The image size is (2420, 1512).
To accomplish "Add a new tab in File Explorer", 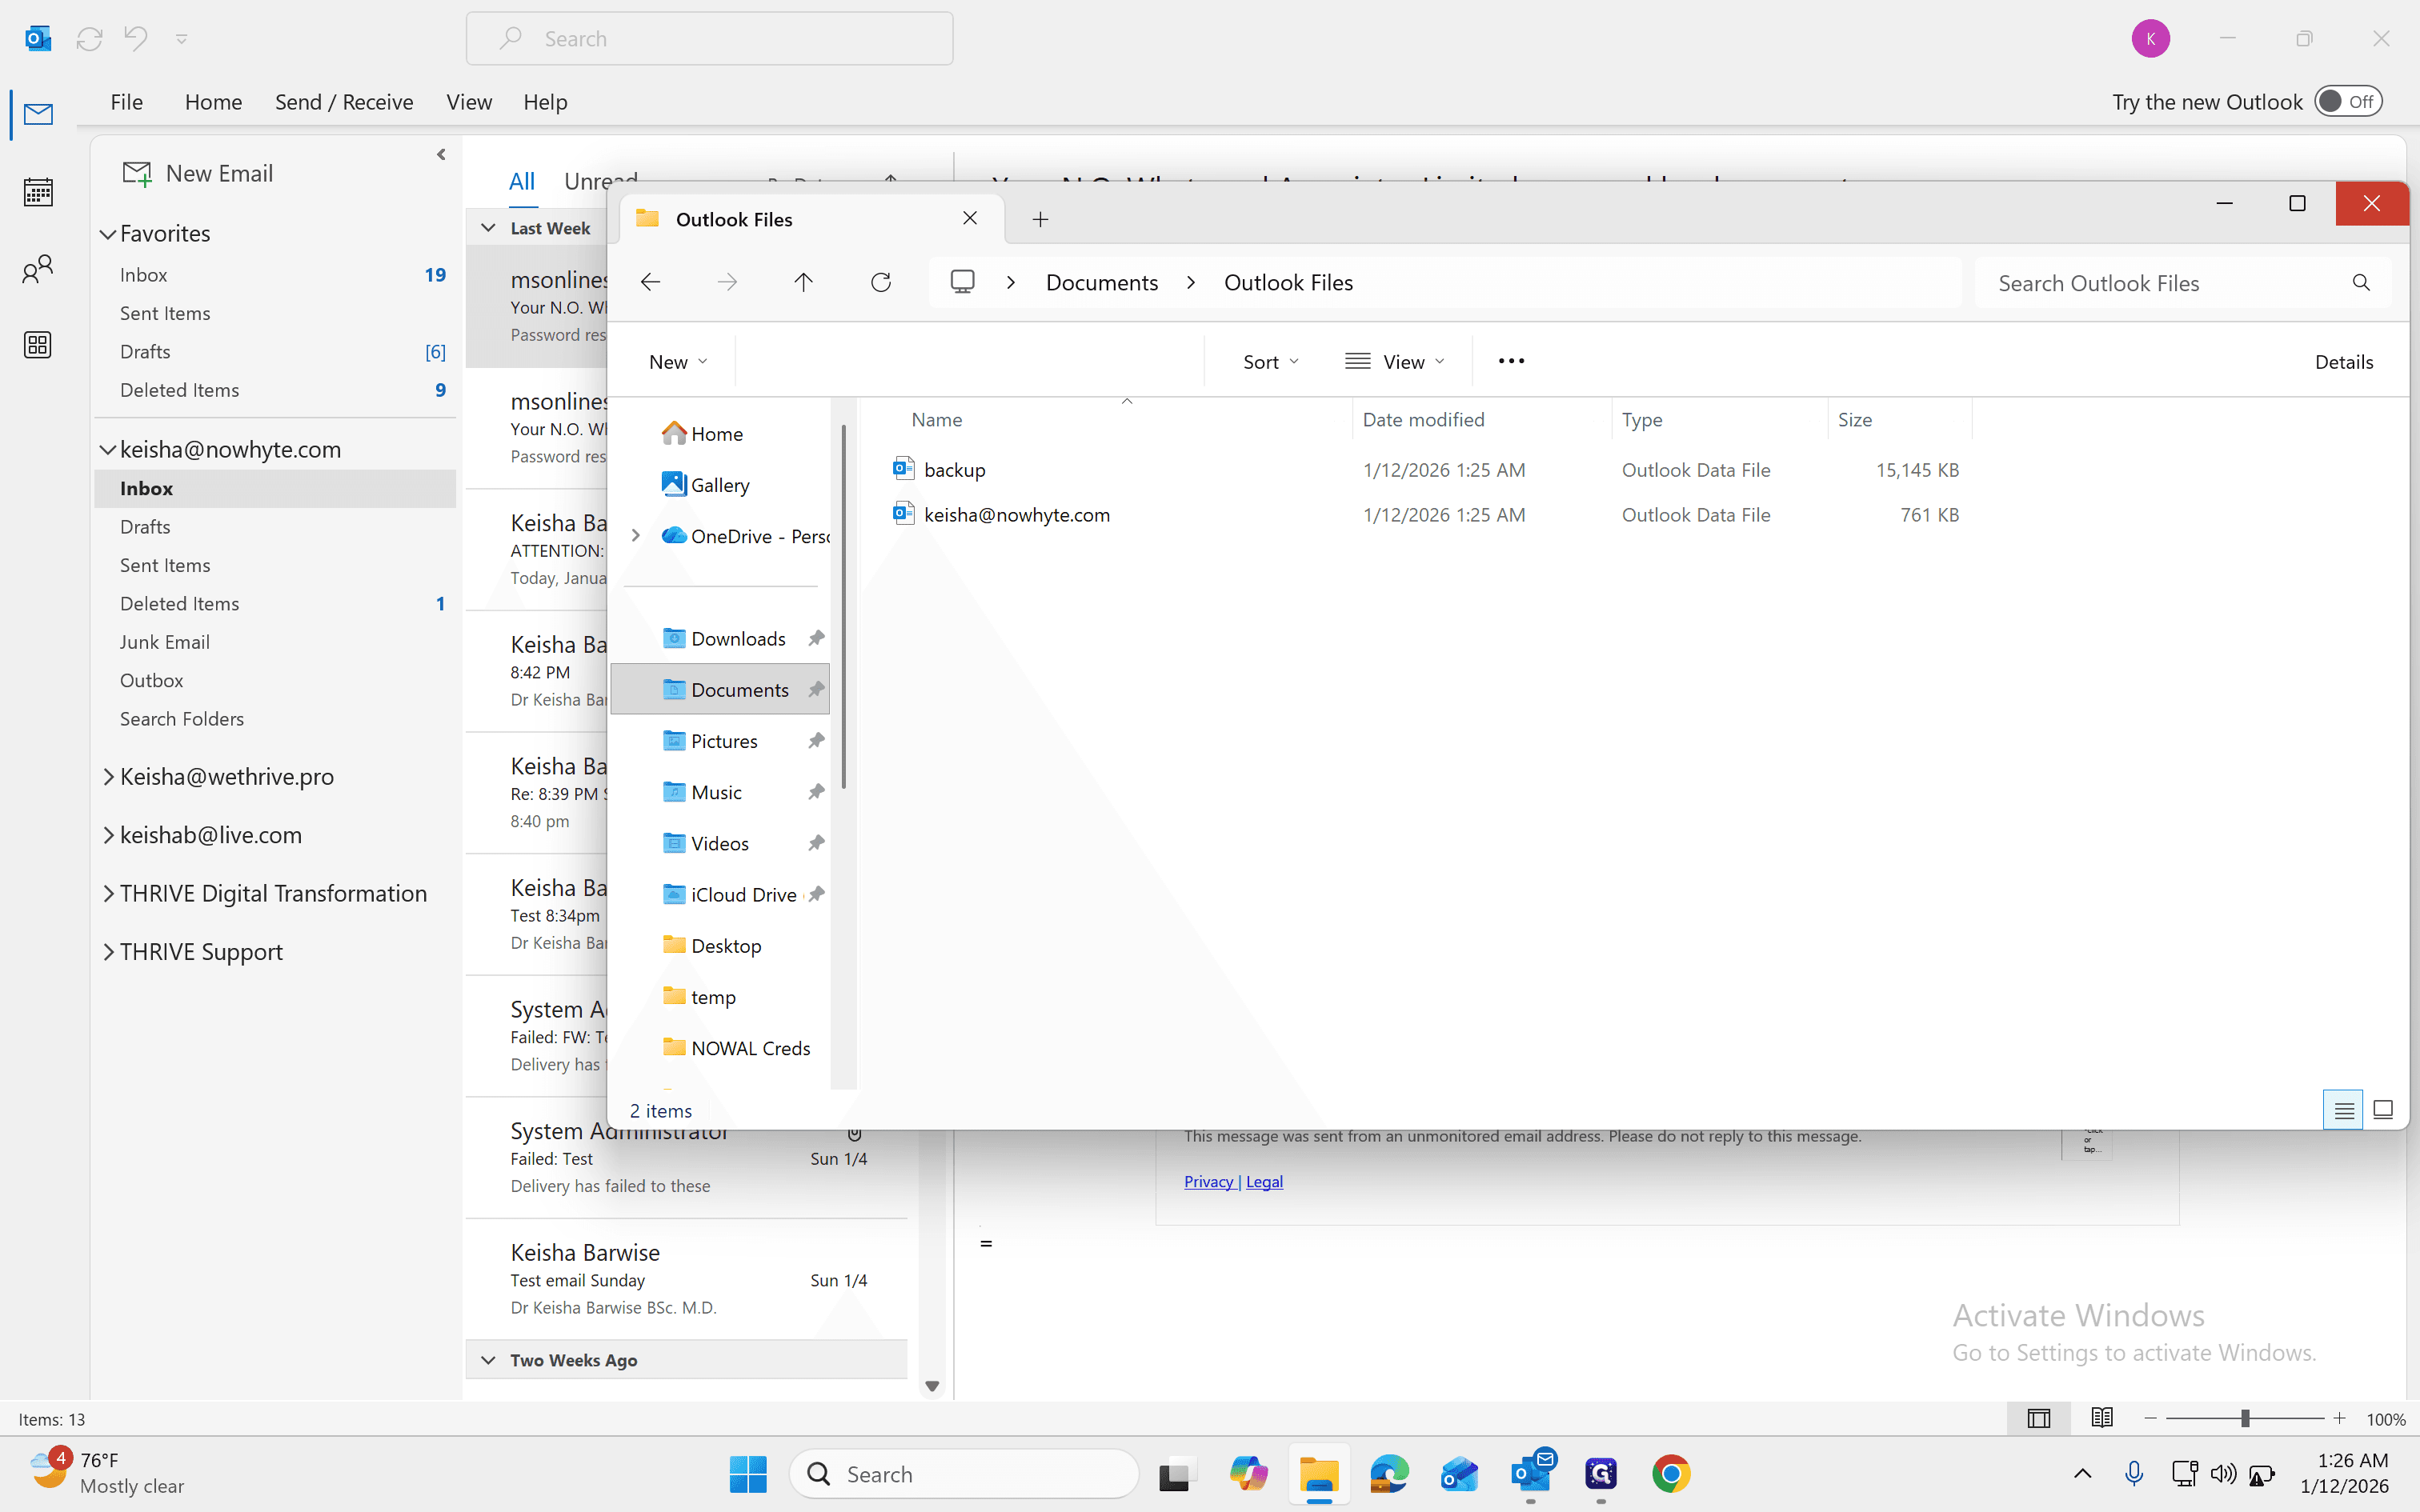I will 1040,219.
